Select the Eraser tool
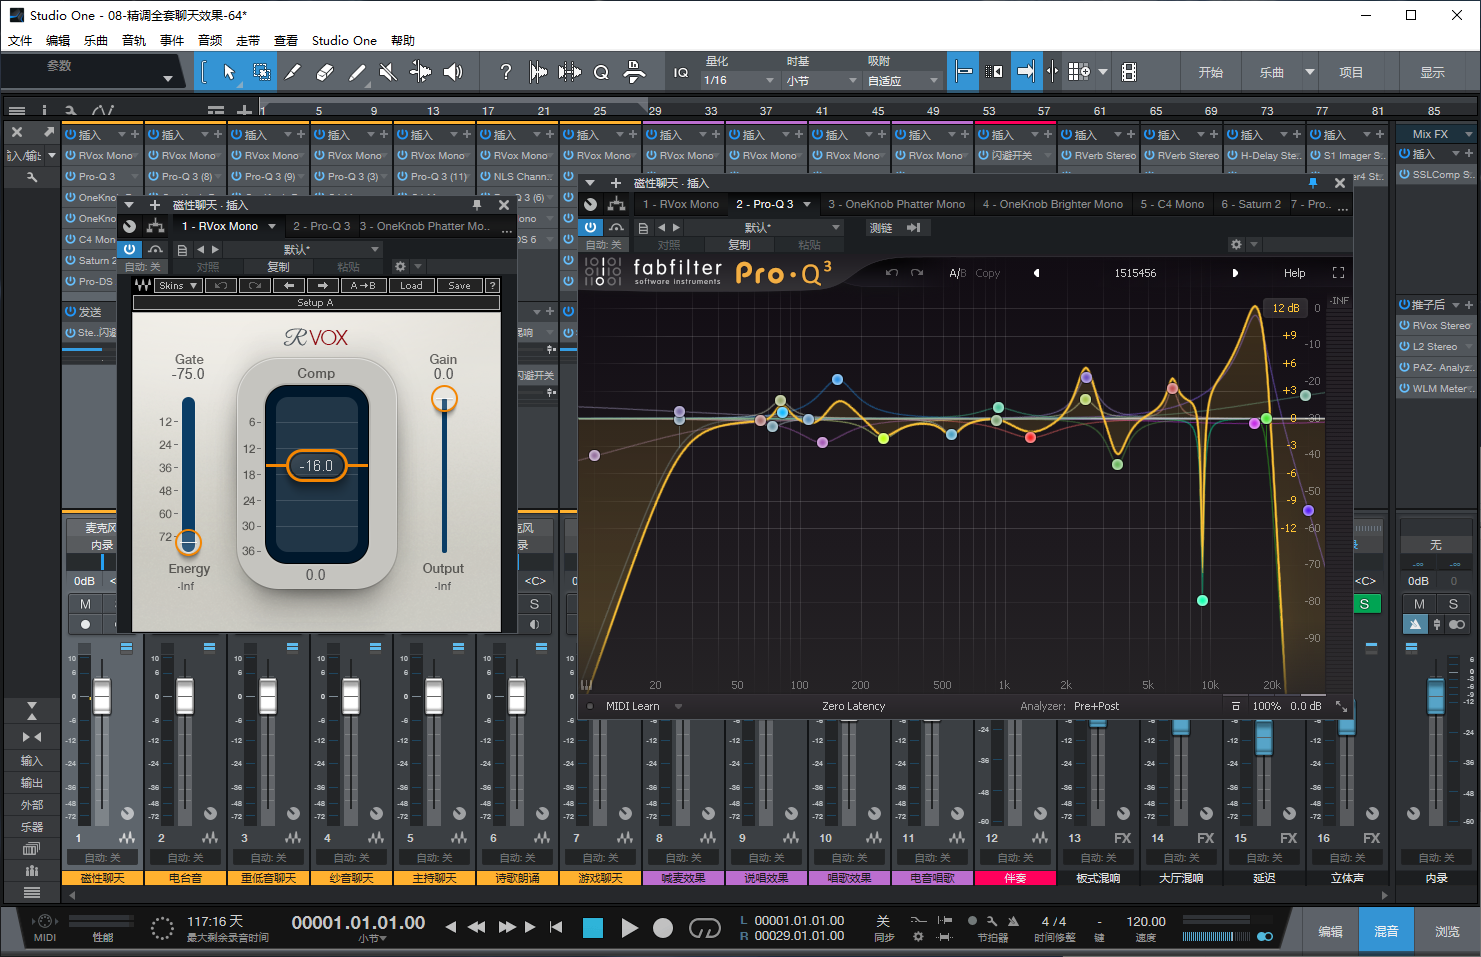The width and height of the screenshot is (1481, 957). click(324, 71)
